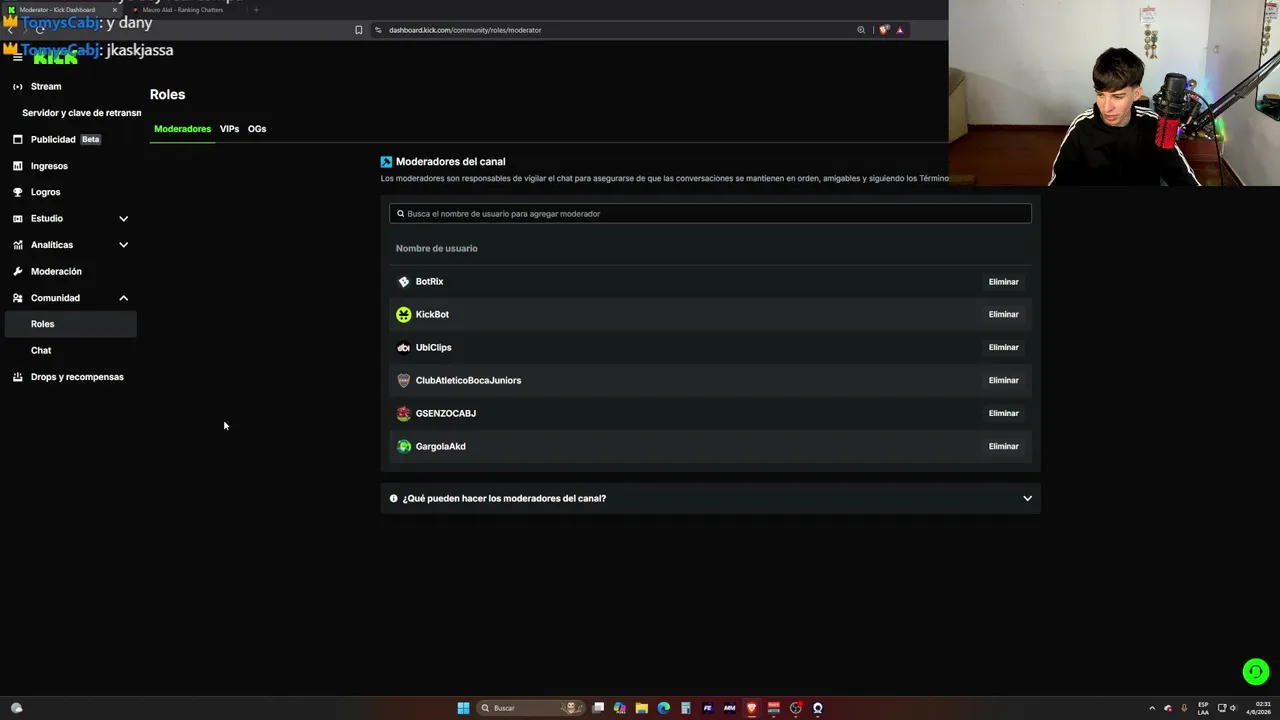Click the Logros trophy icon
This screenshot has width=1280, height=720.
tap(18, 192)
